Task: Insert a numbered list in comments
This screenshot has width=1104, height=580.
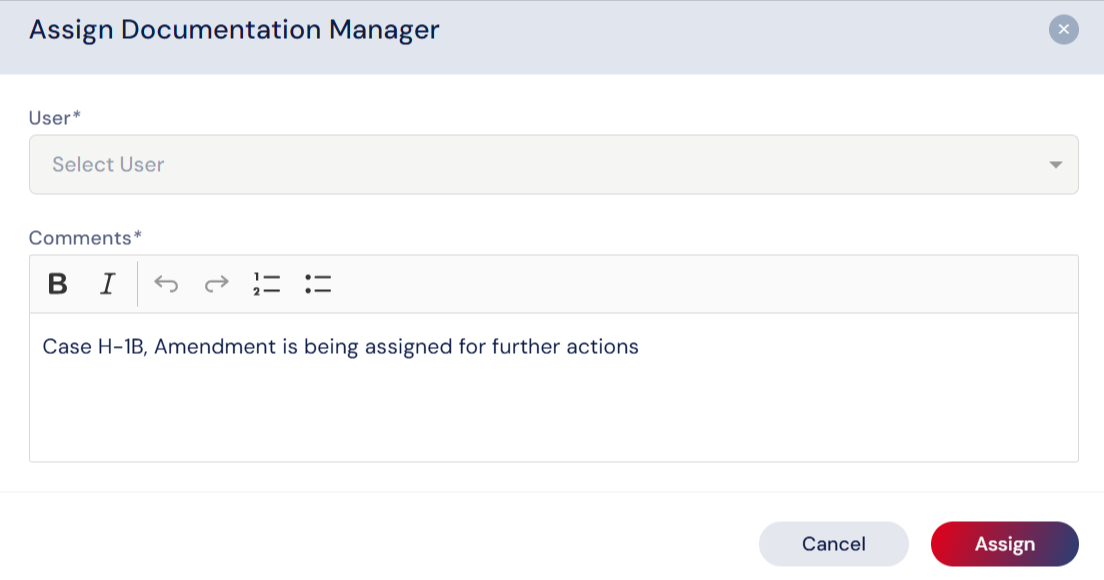Action: pyautogui.click(x=266, y=284)
